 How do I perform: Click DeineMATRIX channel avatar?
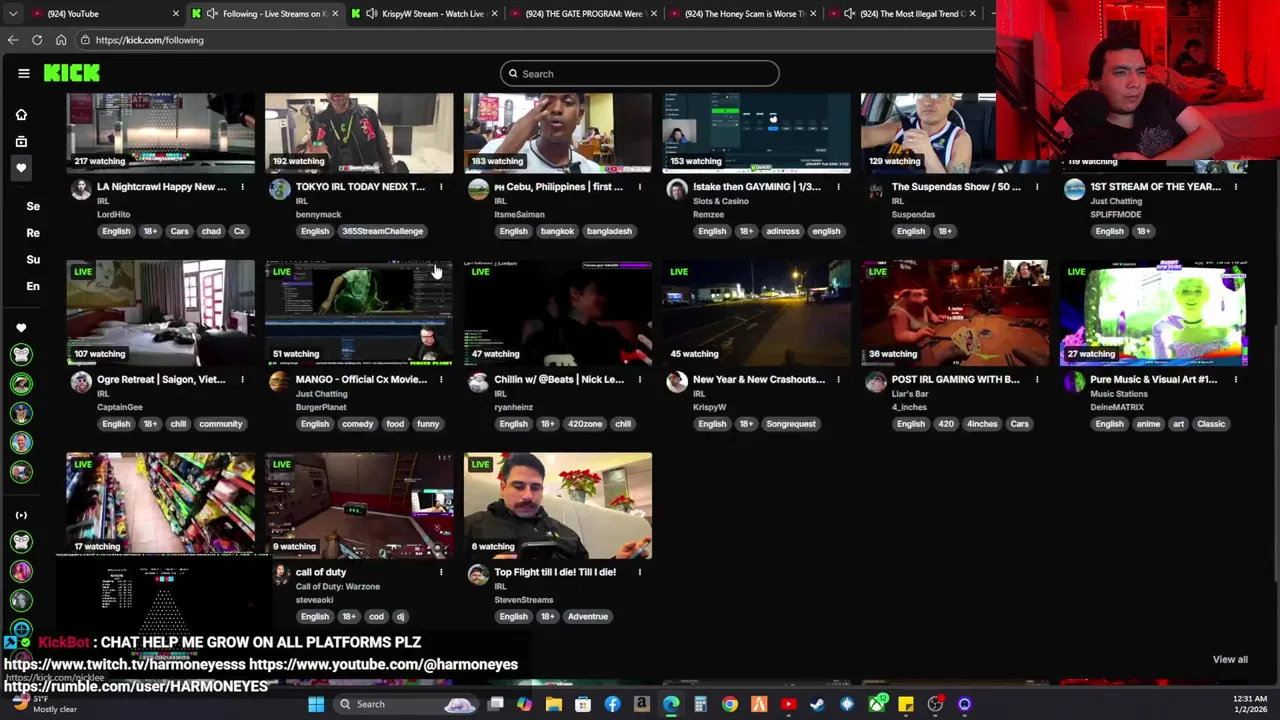point(1074,381)
